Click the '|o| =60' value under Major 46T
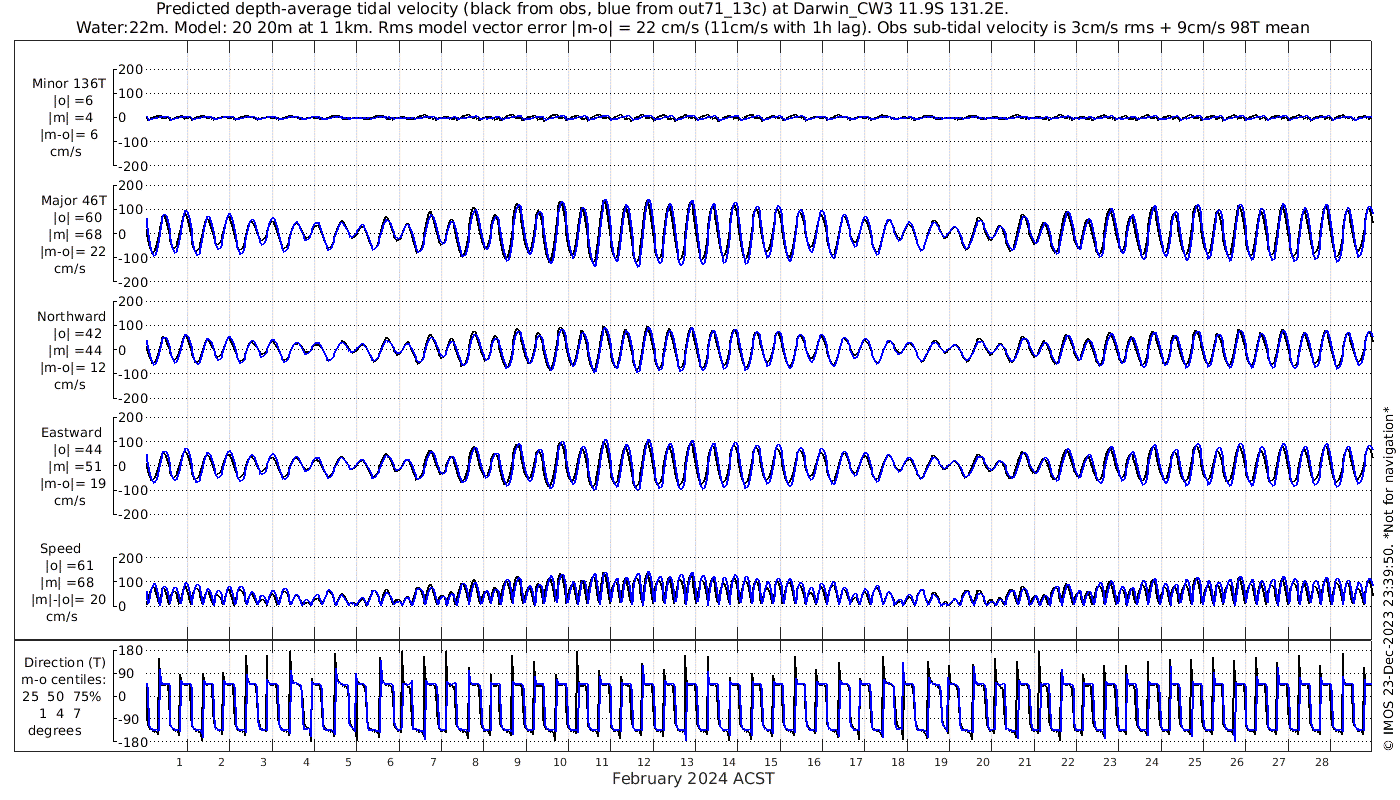The image size is (1400, 800). tap(78, 217)
